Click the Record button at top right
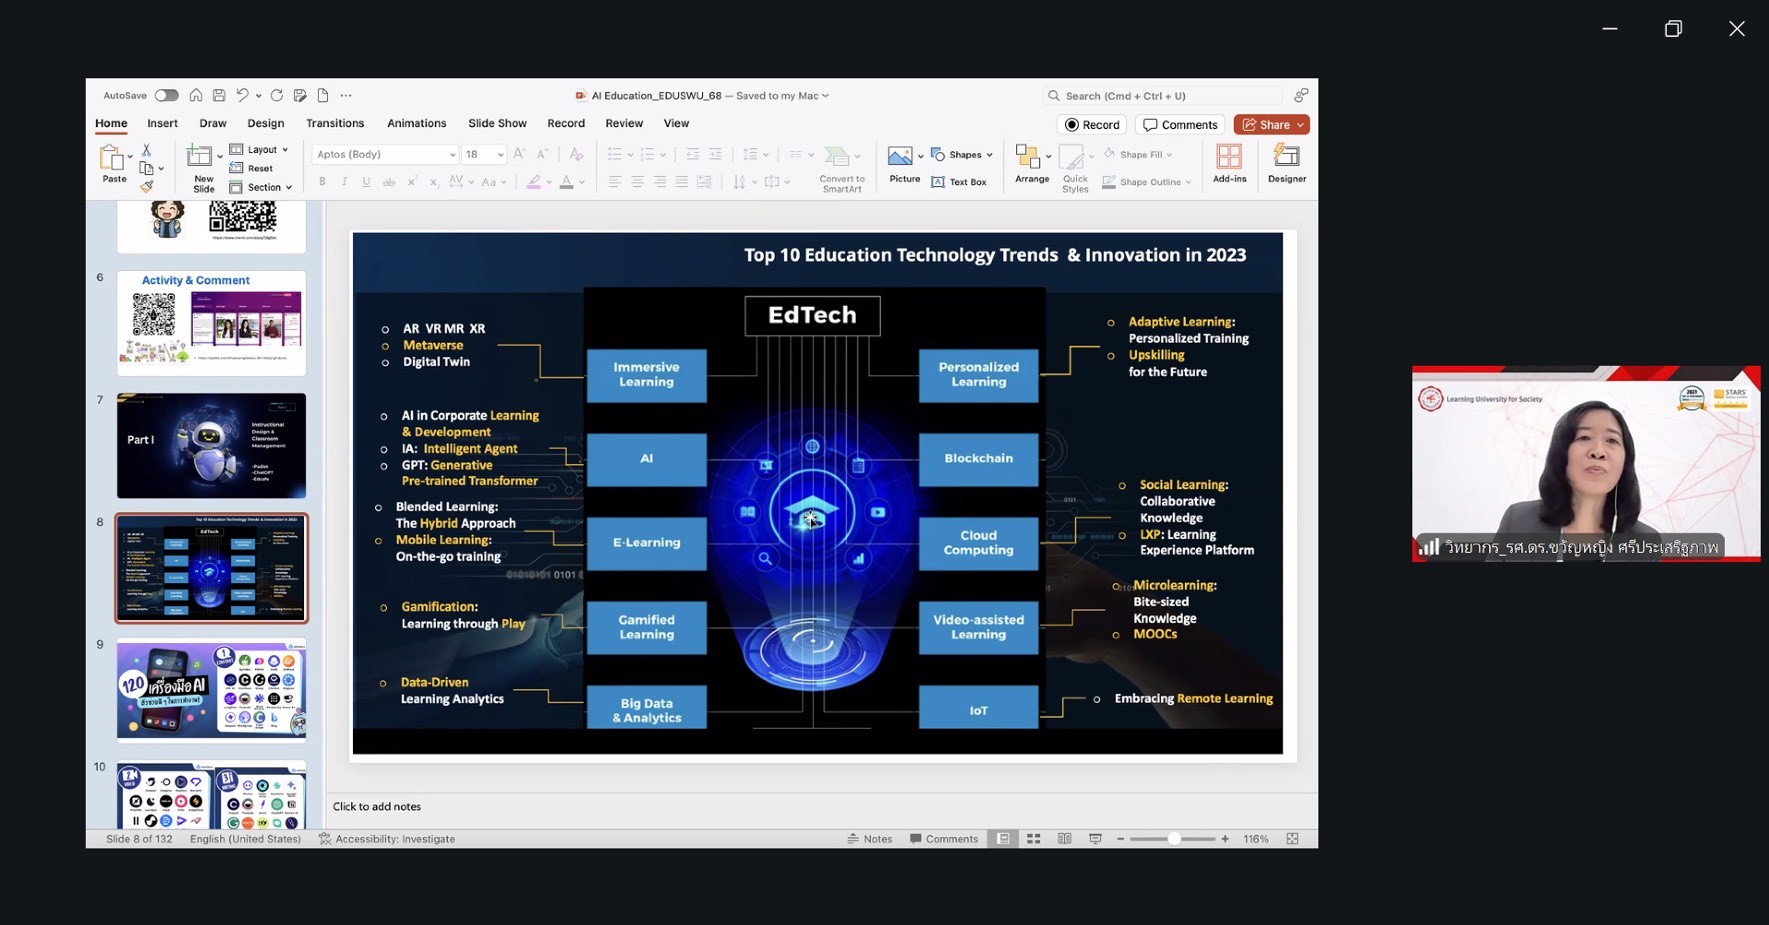 1092,125
